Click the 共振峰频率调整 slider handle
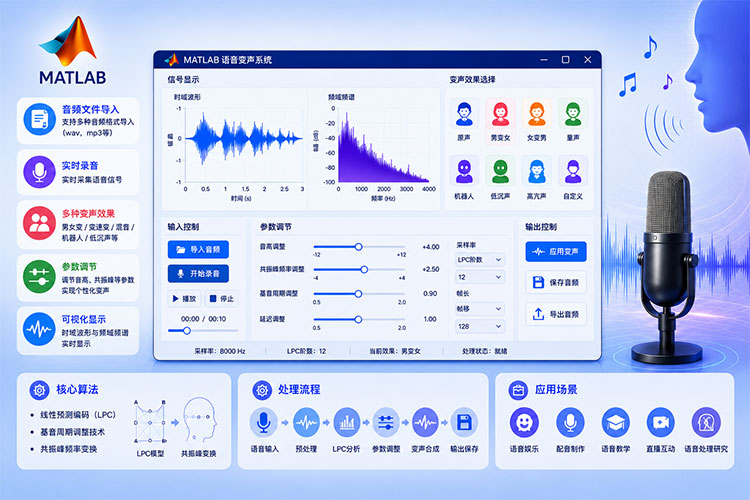The width and height of the screenshot is (750, 500). [x=364, y=269]
